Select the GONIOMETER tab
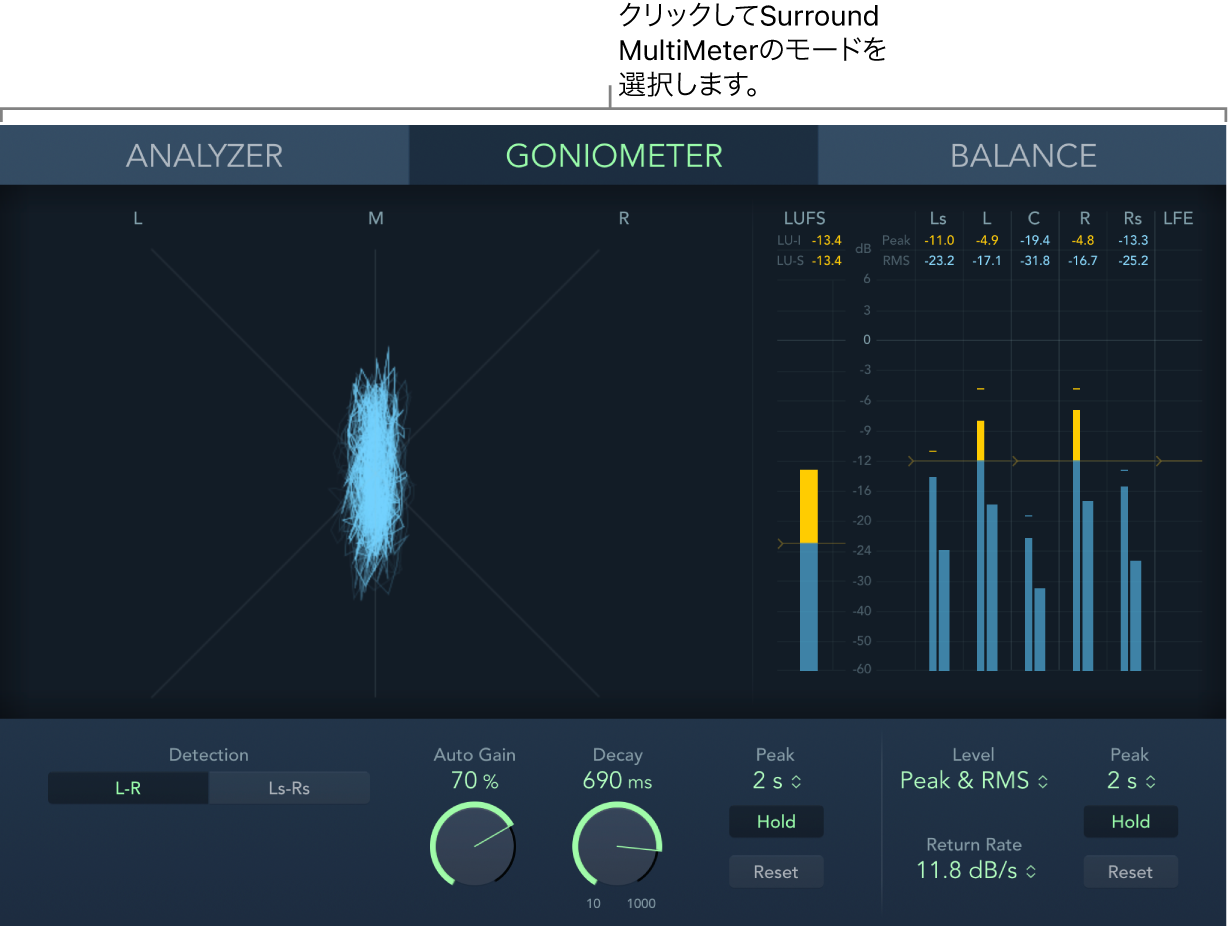Screen dimensions: 1229x926 click(x=613, y=155)
